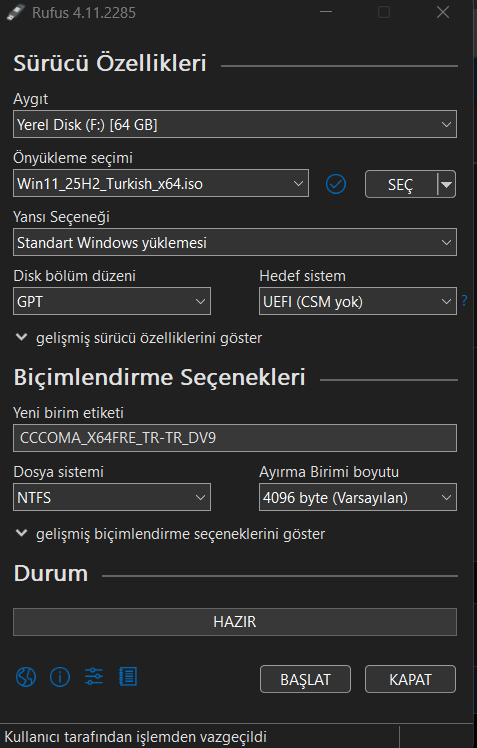
Task: Click the SEÇ button
Action: coord(401,184)
